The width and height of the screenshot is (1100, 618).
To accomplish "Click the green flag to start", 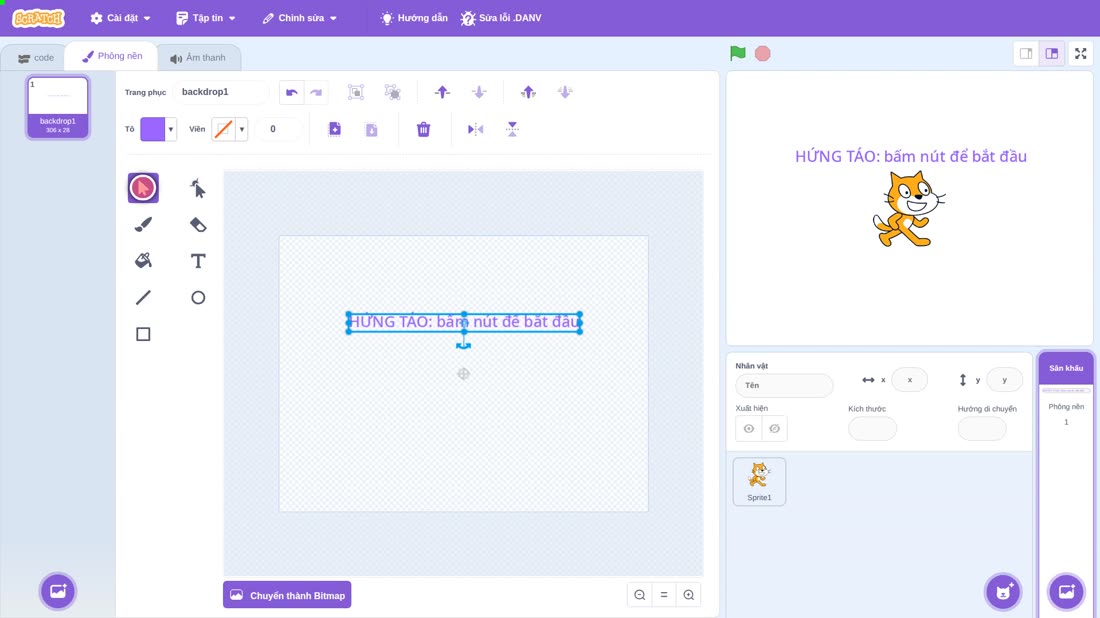I will pos(737,53).
